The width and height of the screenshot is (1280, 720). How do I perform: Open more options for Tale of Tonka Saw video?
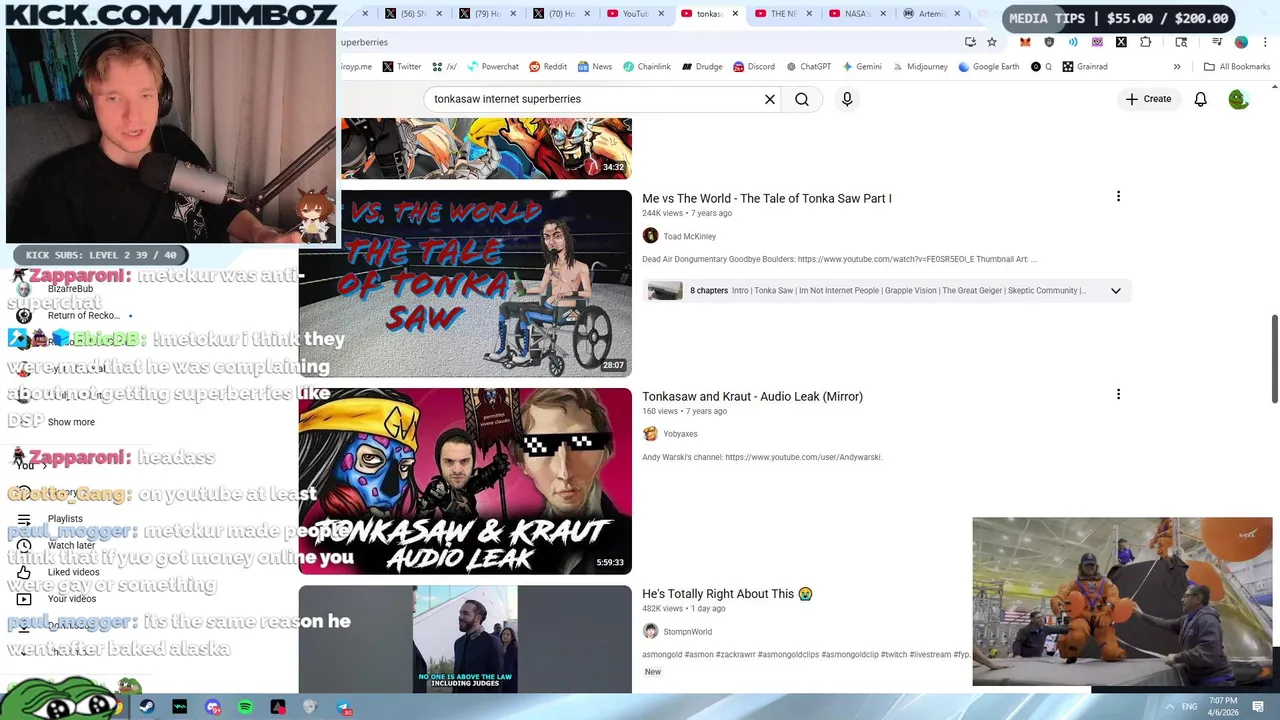pyautogui.click(x=1118, y=197)
